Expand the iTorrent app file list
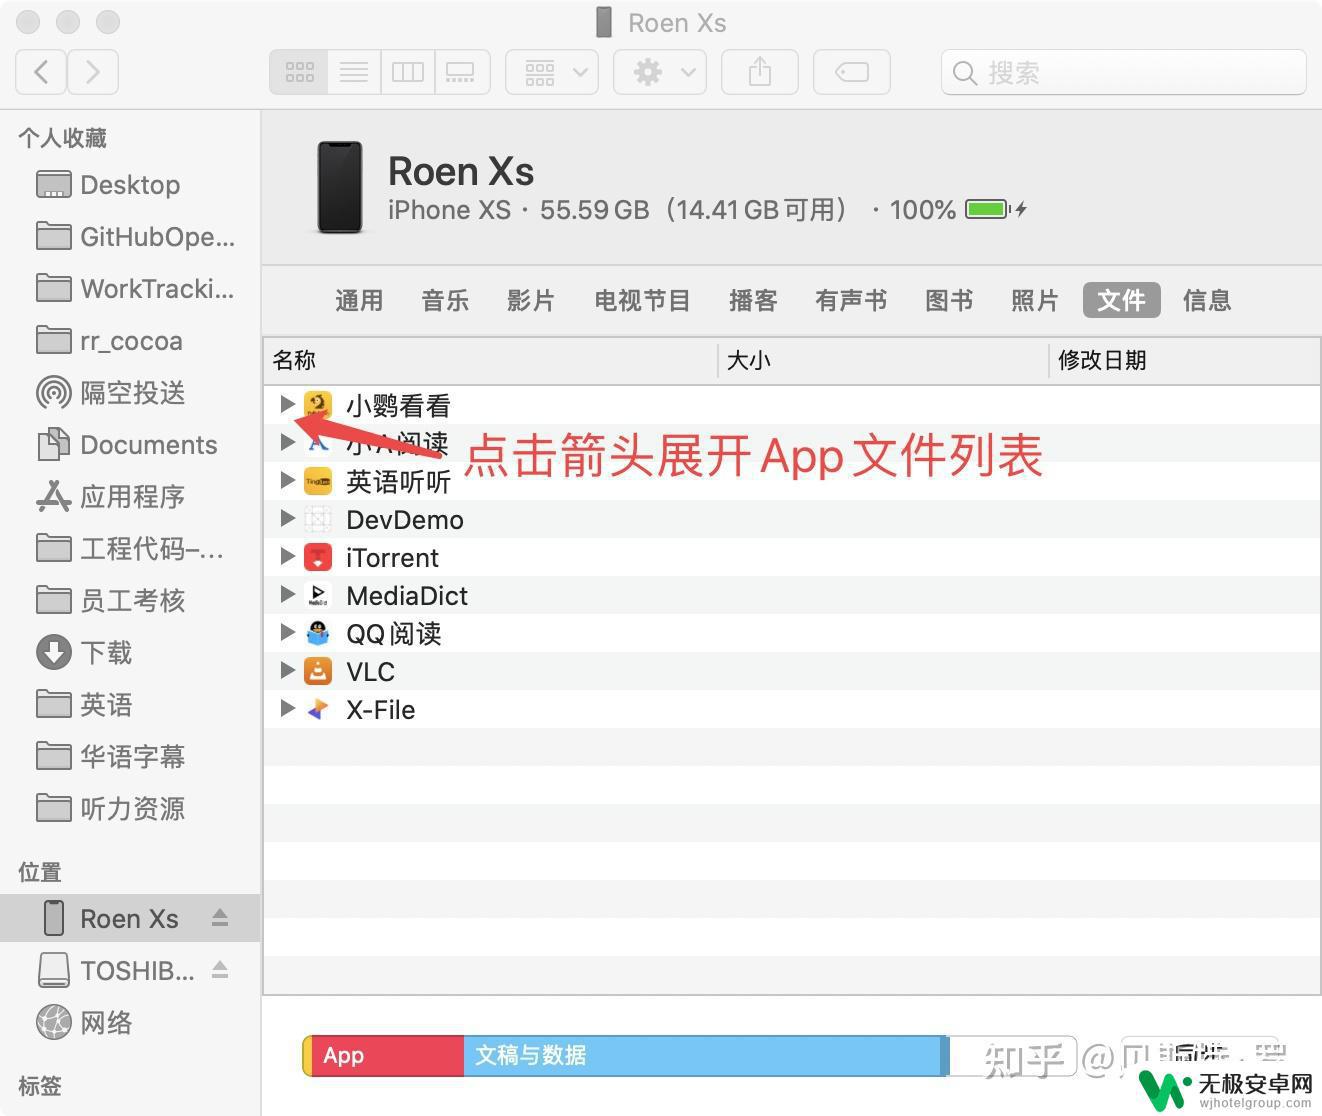 click(x=287, y=557)
